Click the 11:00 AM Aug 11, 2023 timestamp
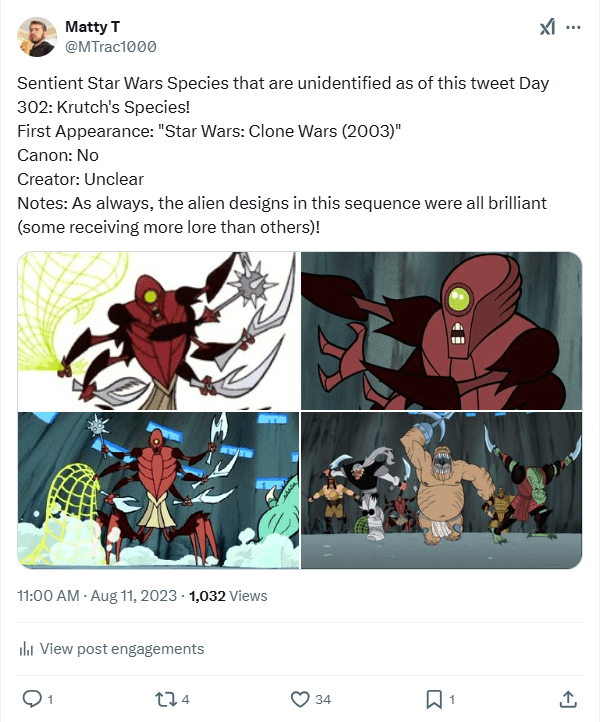Screen dimensions: 601x722 98,596
